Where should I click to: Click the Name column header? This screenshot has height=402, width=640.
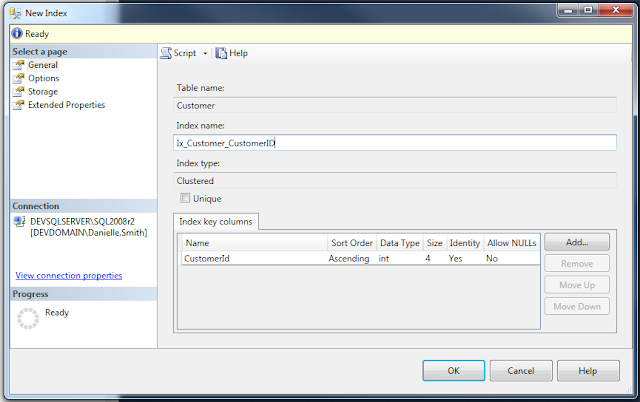(x=255, y=243)
